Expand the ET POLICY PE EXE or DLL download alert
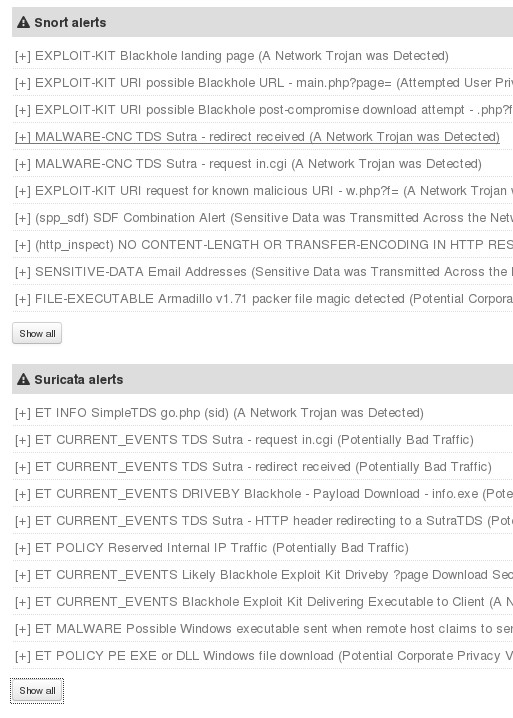Image resolution: width=513 pixels, height=718 pixels. point(264,656)
